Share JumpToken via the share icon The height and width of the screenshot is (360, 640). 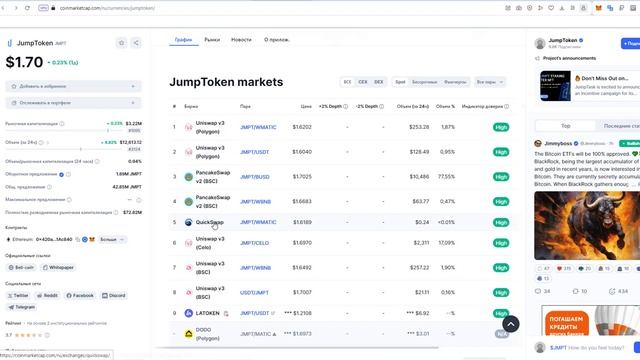click(136, 43)
